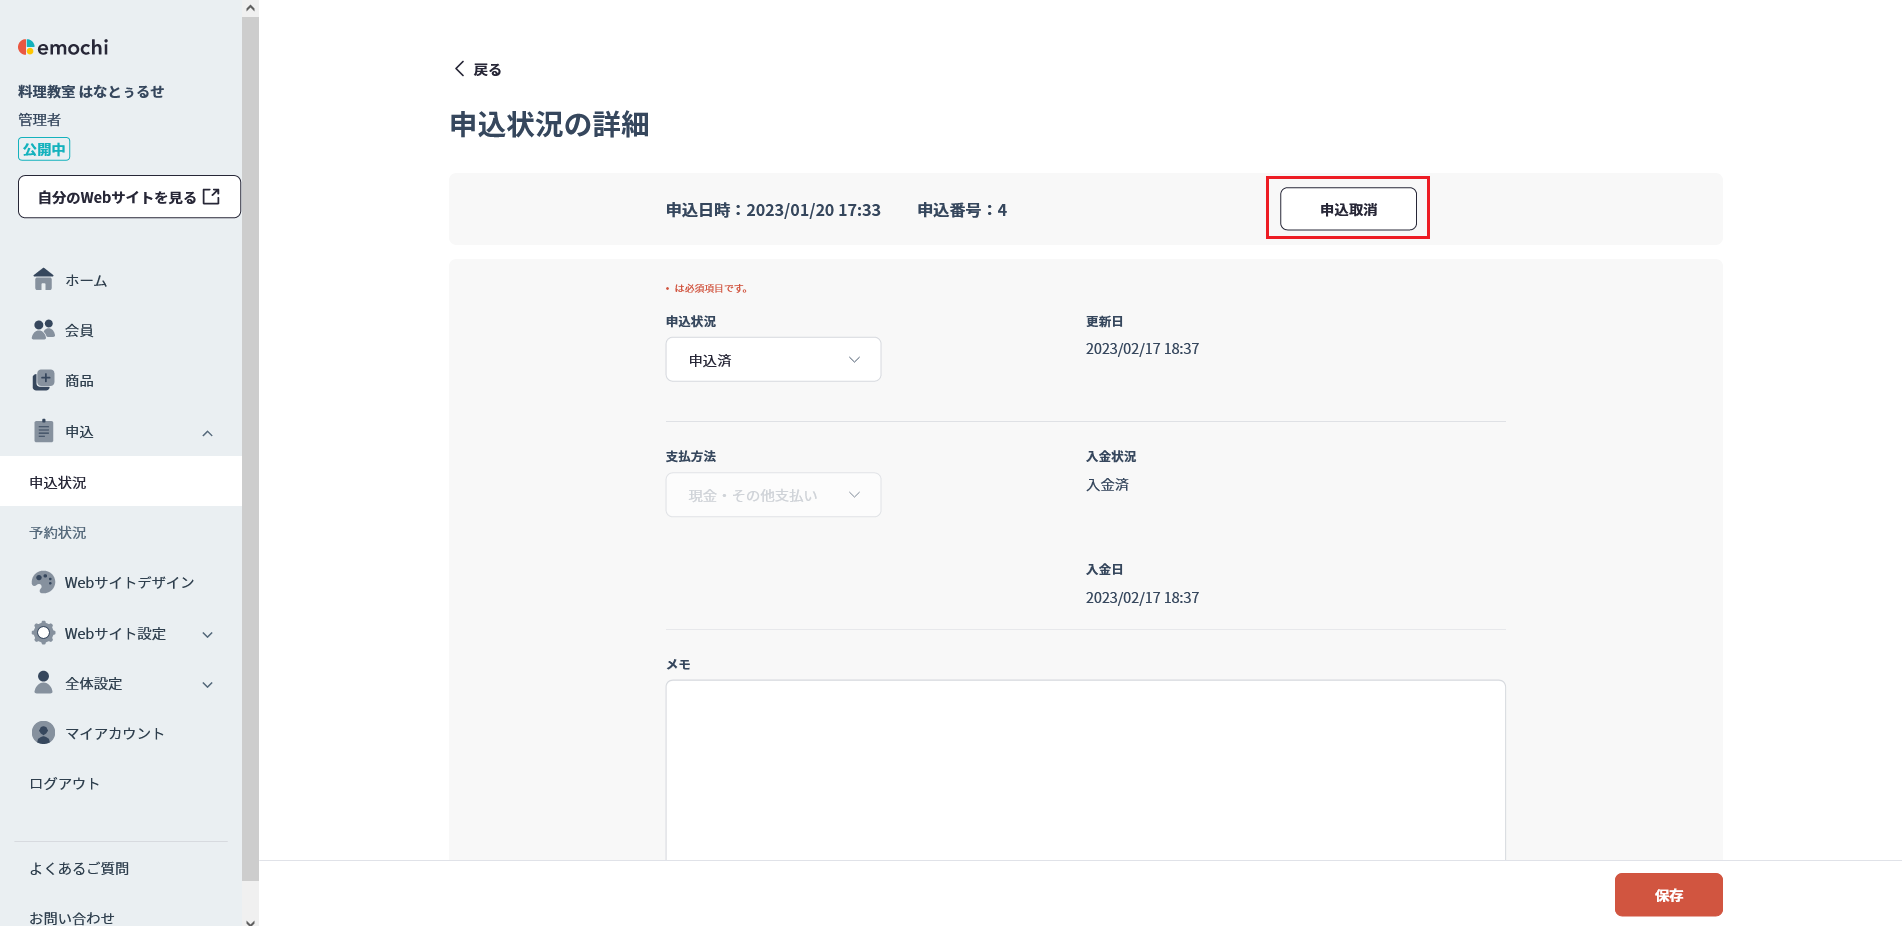This screenshot has width=1902, height=926.
Task: Click the 更新日 value 2023/02/17 18:37
Action: coord(1142,348)
